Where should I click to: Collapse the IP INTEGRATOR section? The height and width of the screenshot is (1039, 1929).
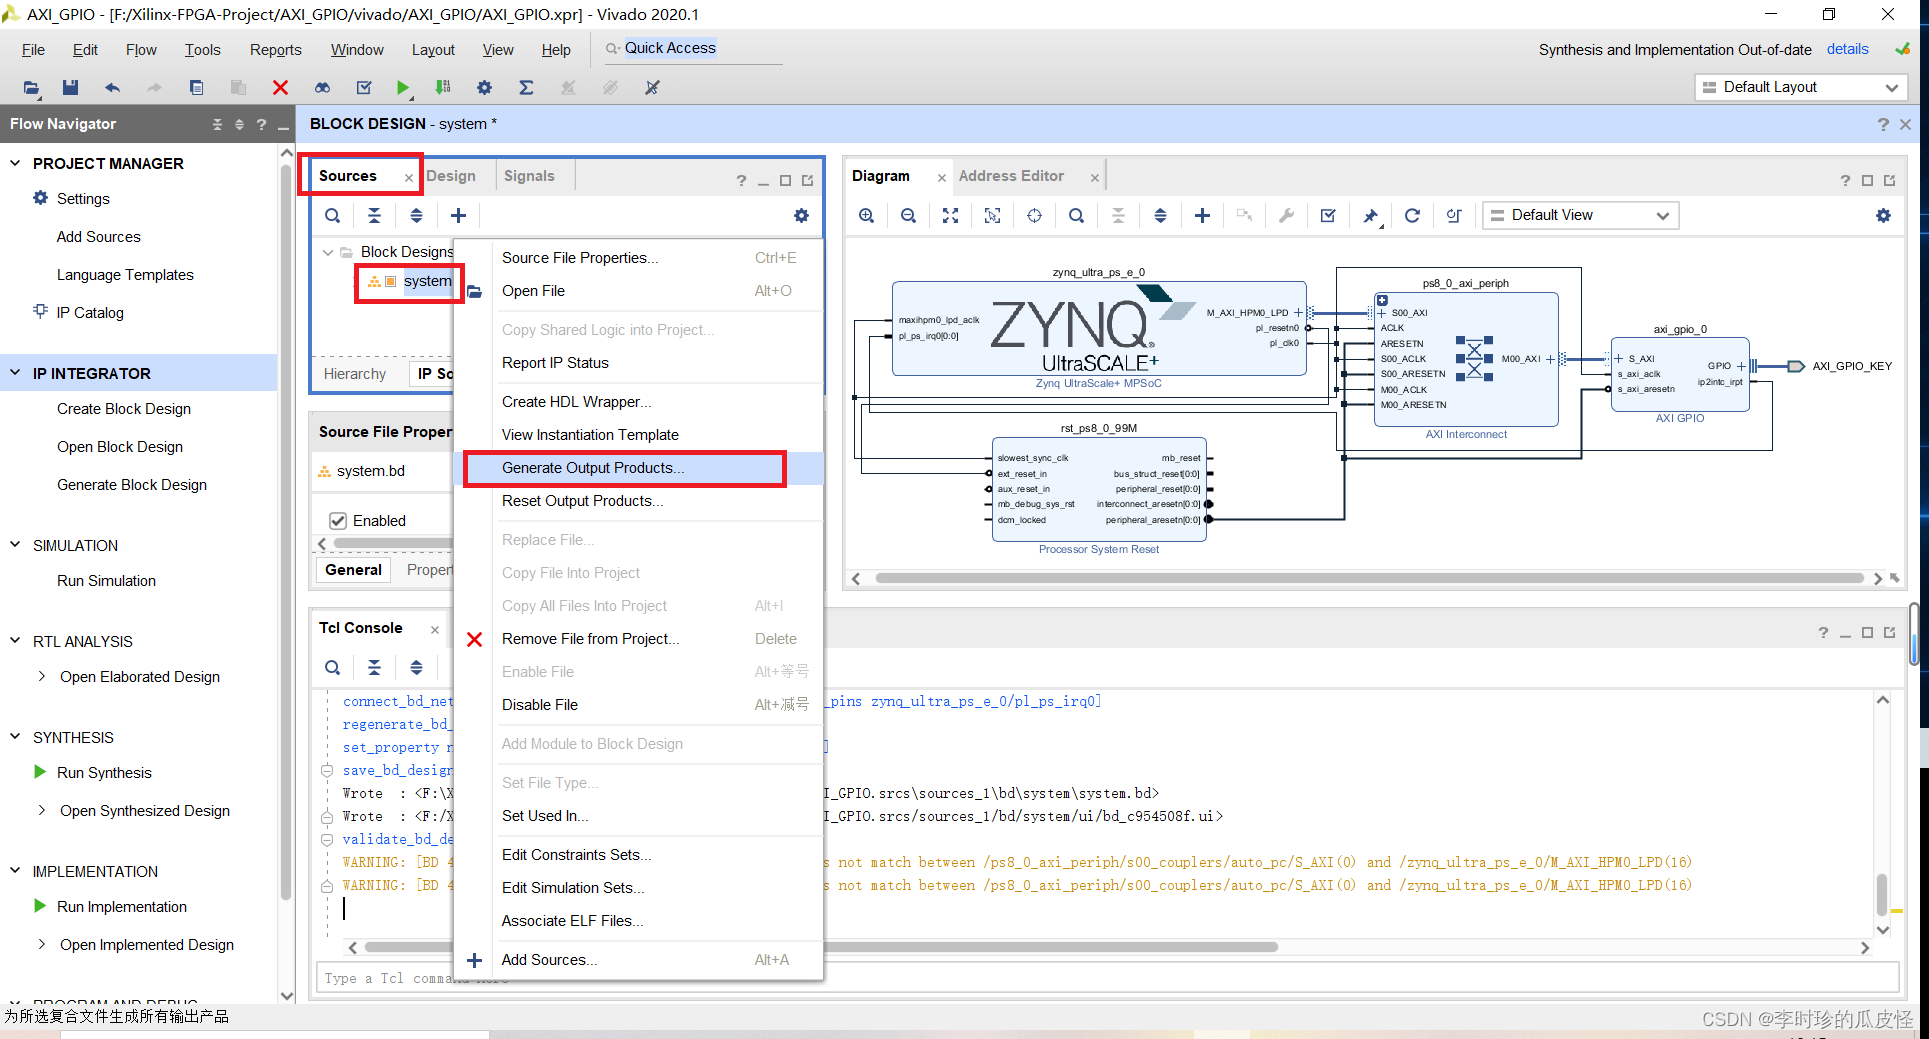tap(15, 373)
